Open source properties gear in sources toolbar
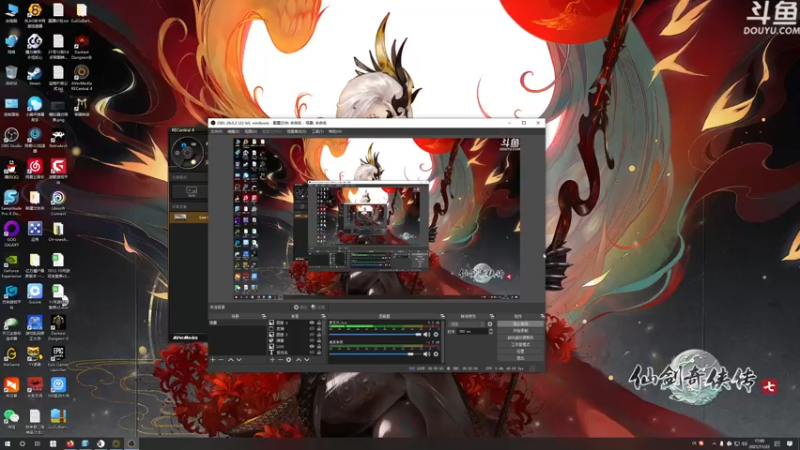 pyautogui.click(x=289, y=360)
